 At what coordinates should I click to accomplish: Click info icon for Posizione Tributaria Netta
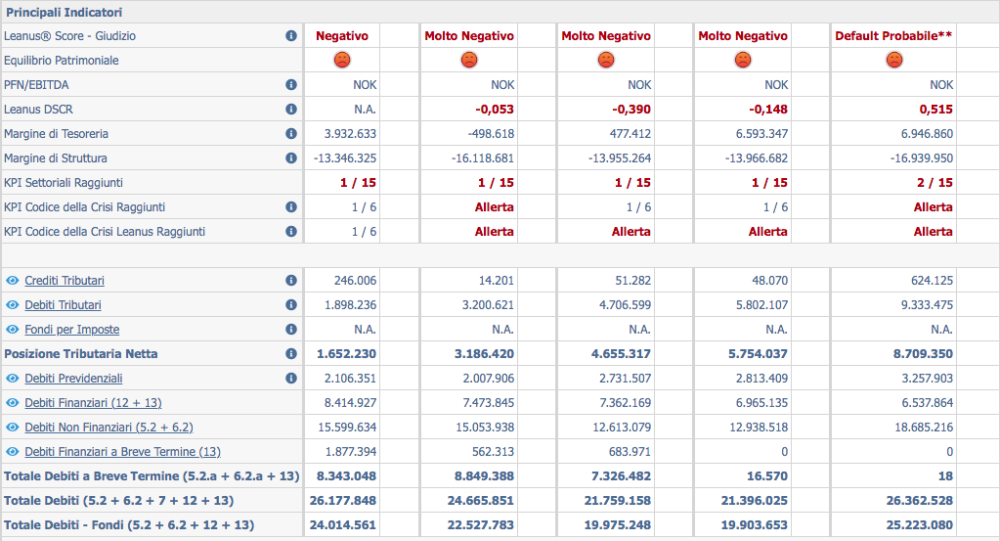point(291,353)
